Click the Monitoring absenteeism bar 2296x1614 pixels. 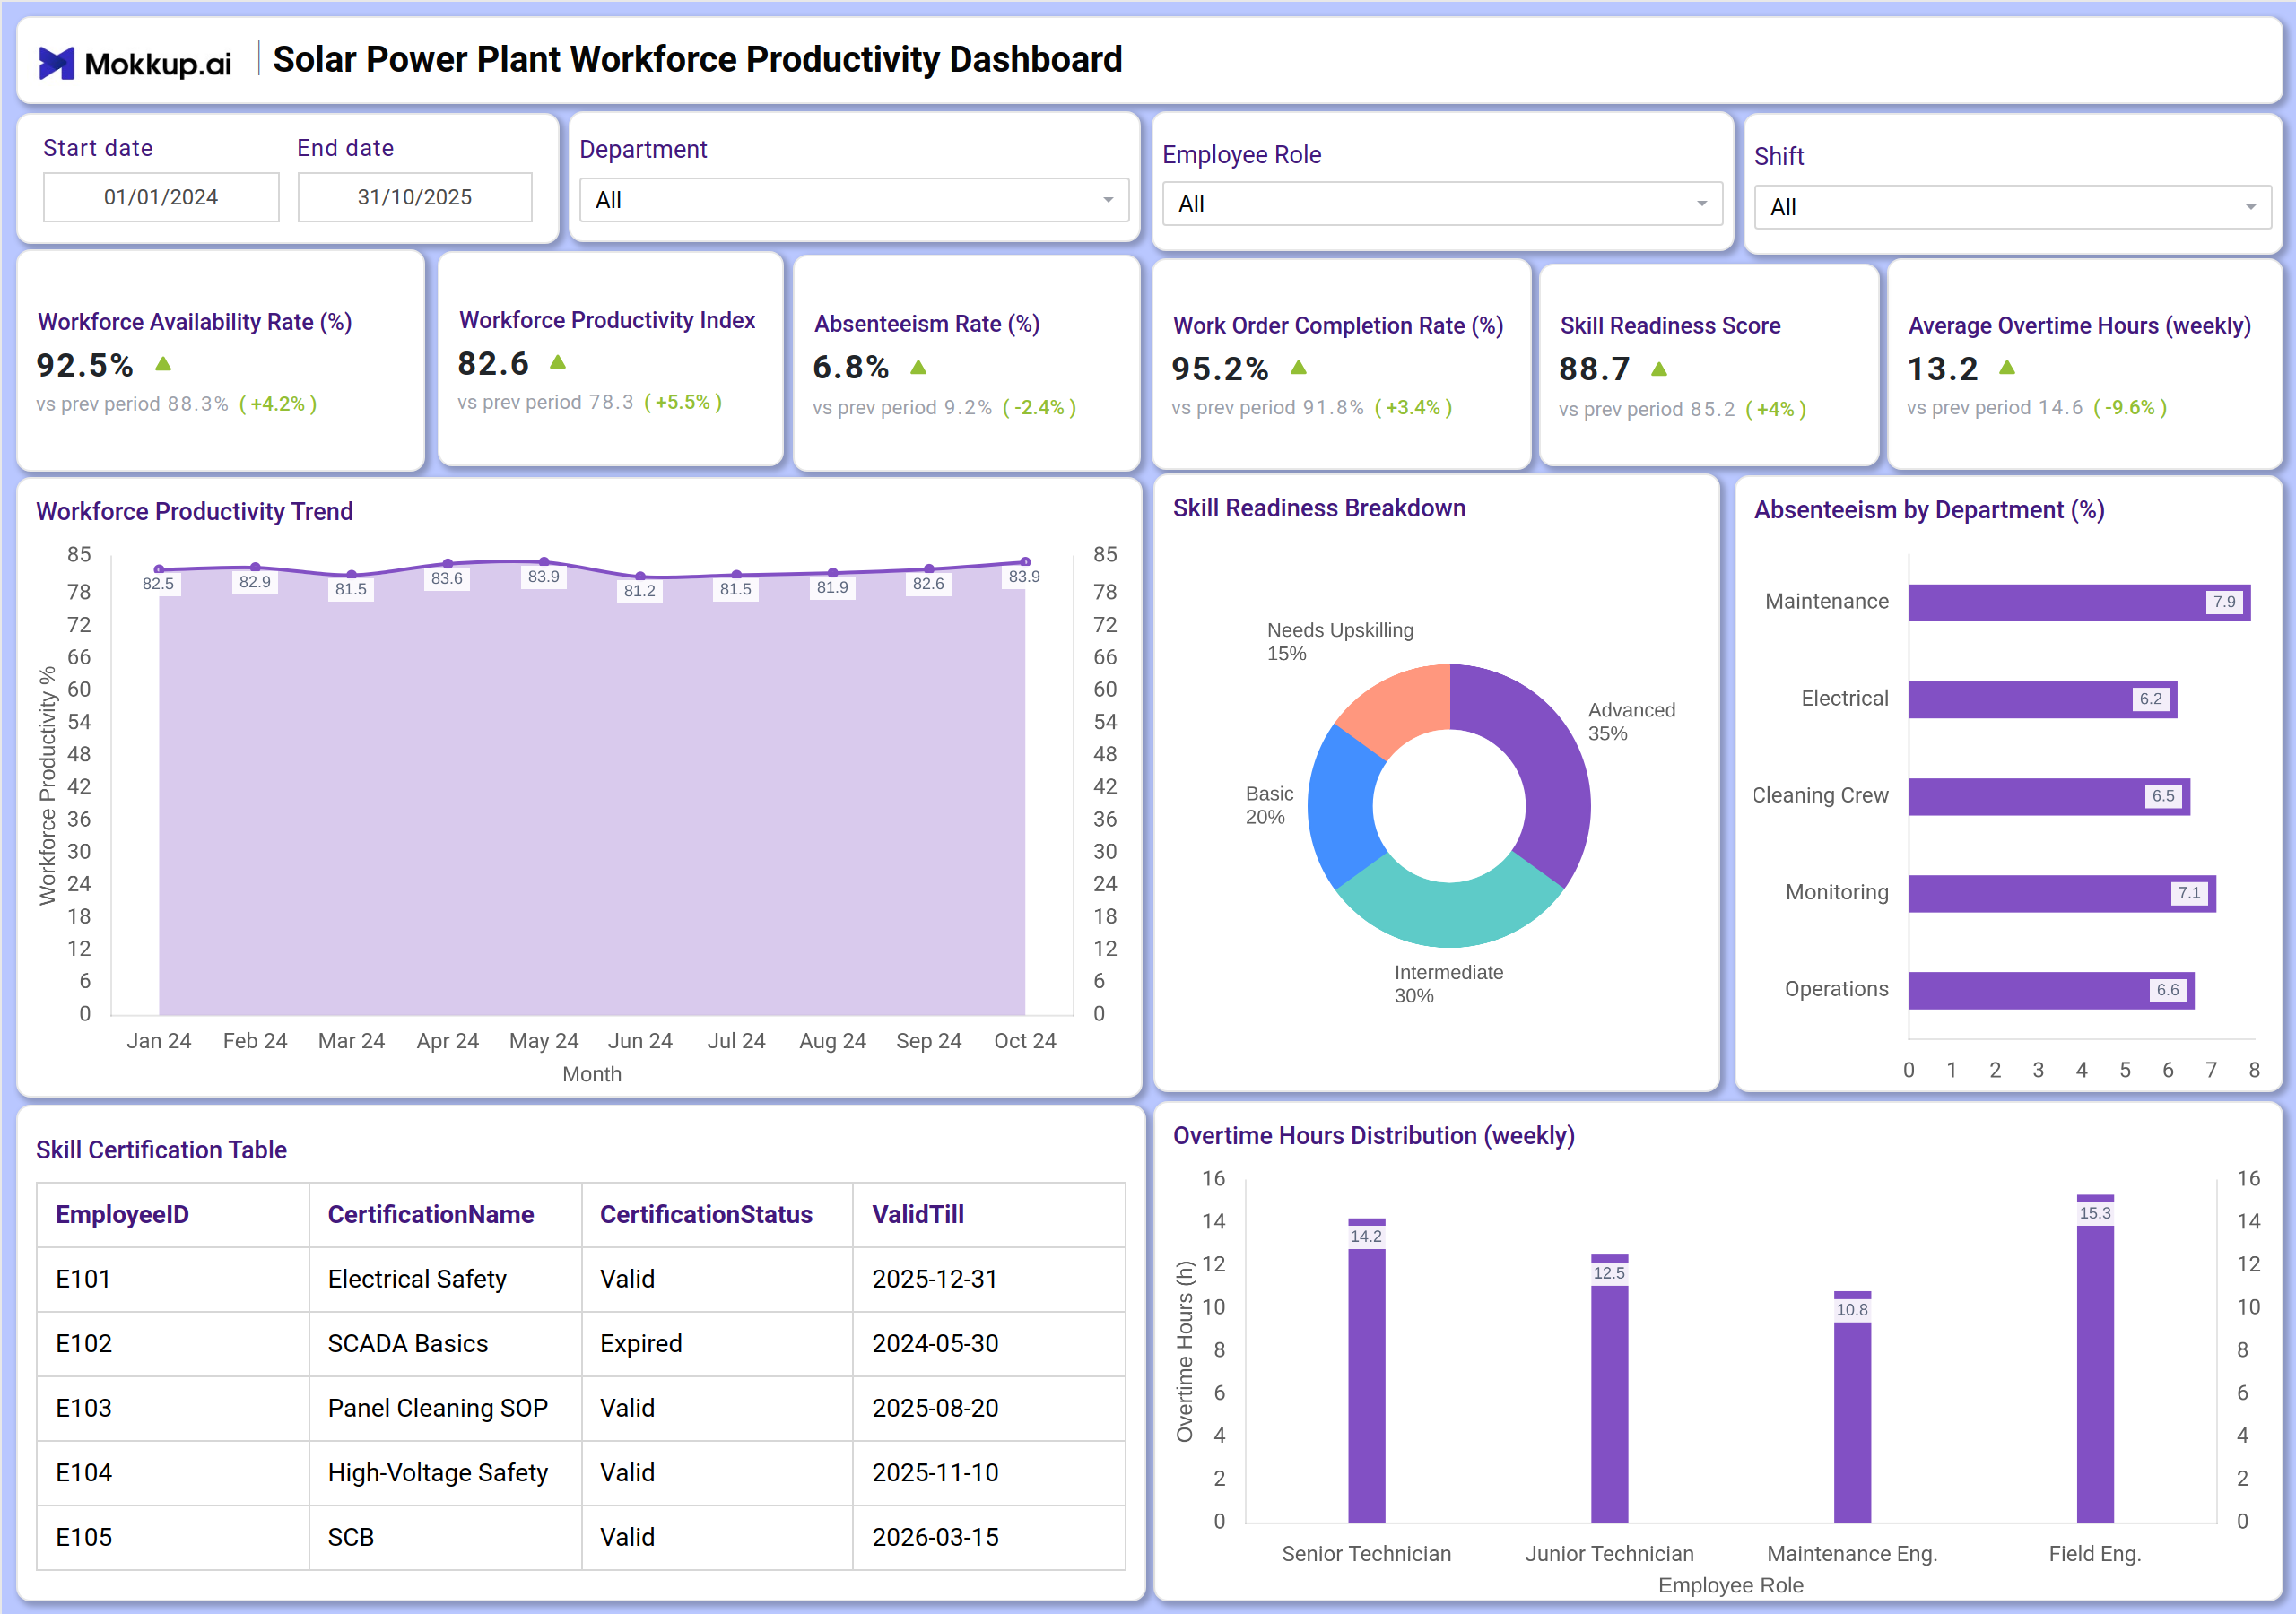click(x=2062, y=894)
